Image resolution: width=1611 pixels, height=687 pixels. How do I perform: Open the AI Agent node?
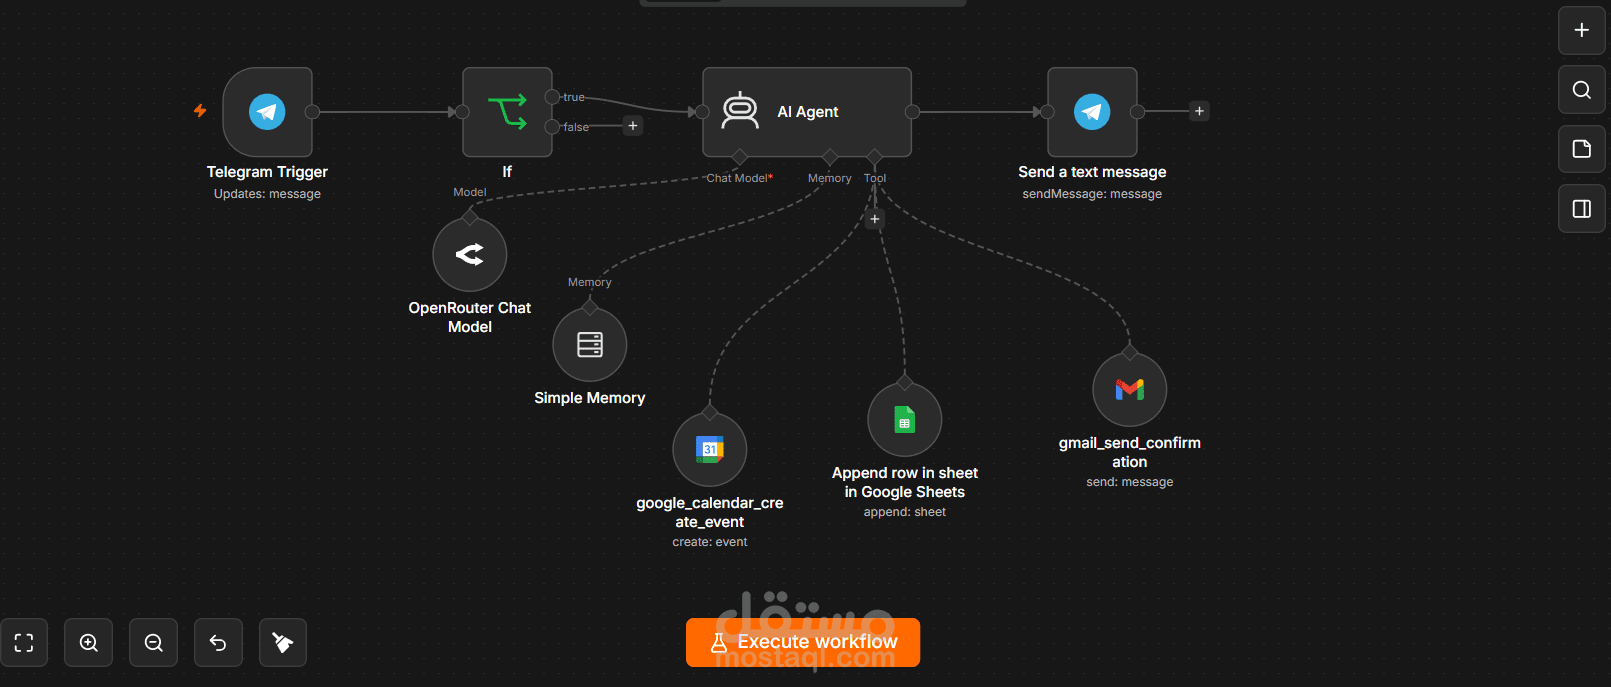tap(807, 112)
